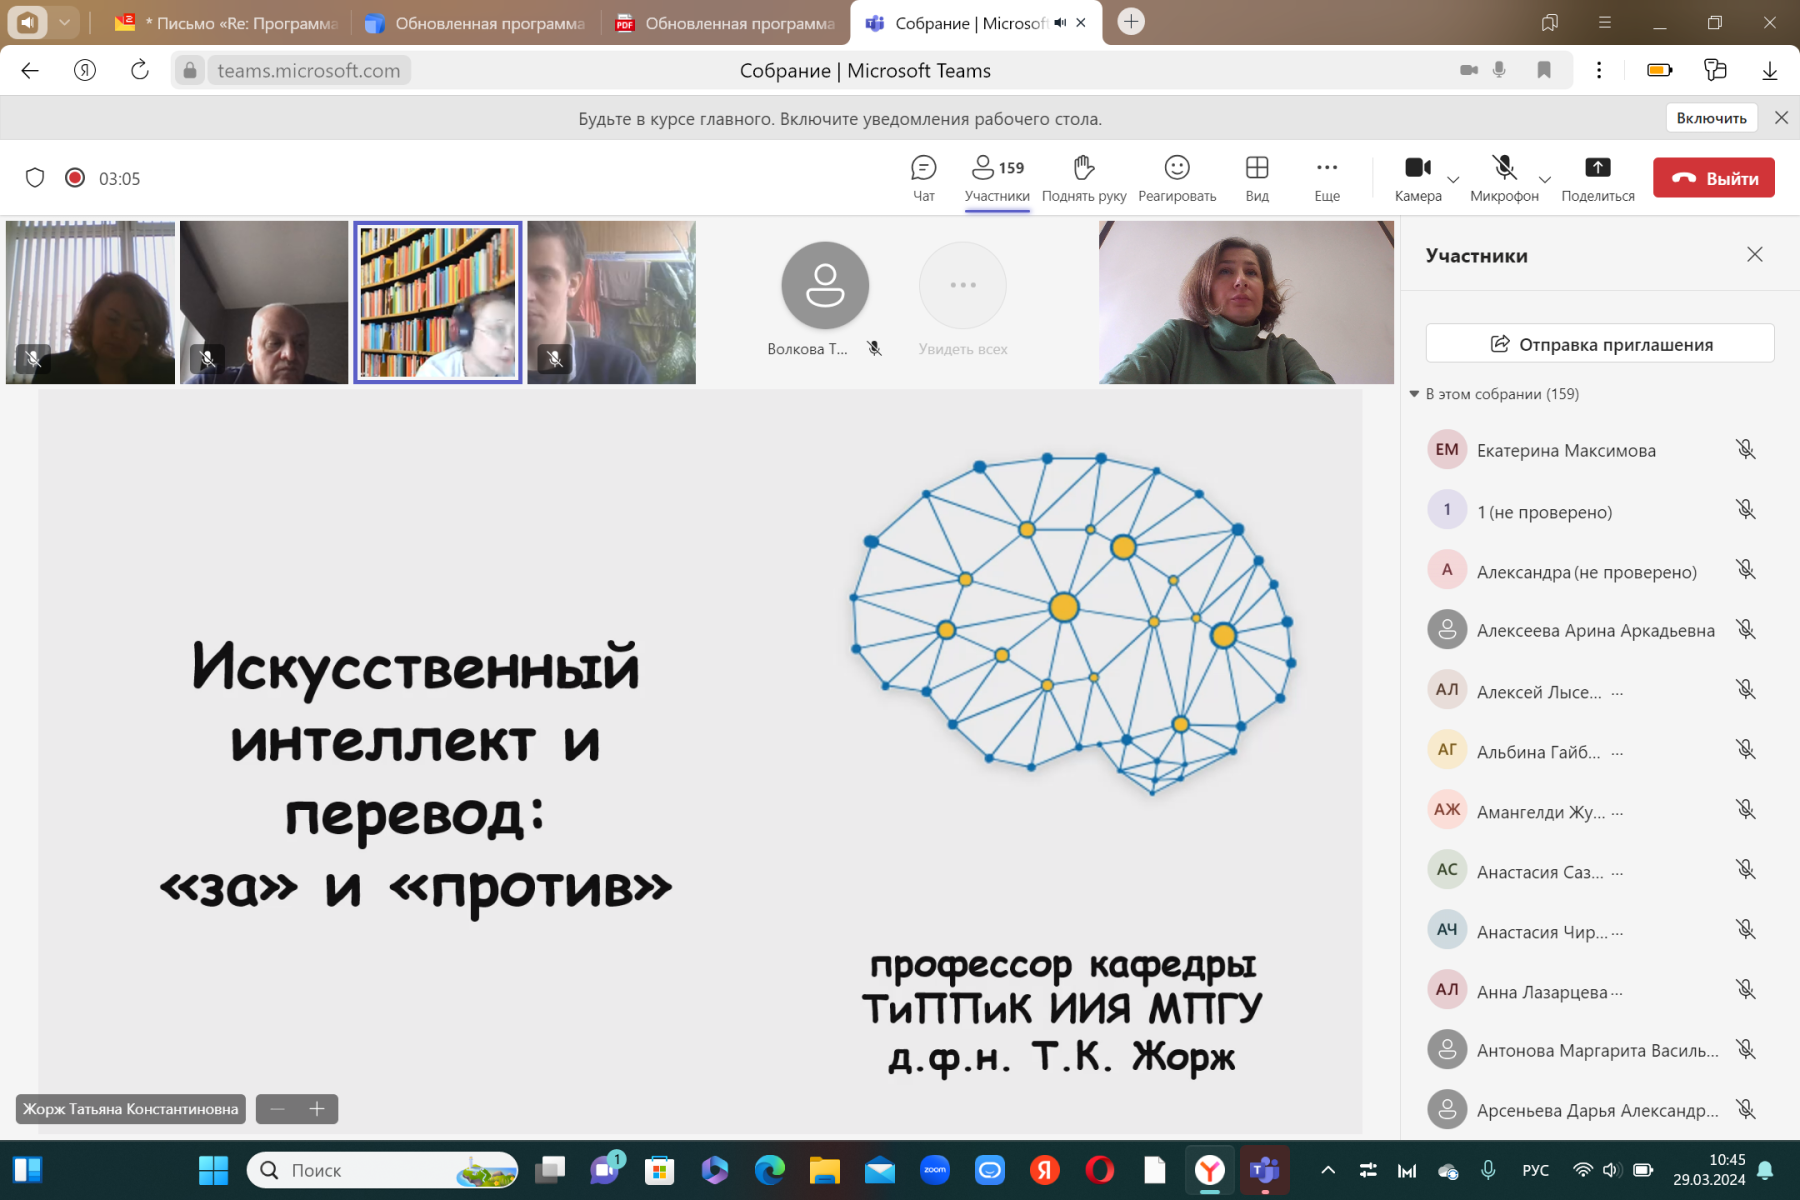
Task: Mute audio on the Собрание tab
Action: tap(1060, 23)
